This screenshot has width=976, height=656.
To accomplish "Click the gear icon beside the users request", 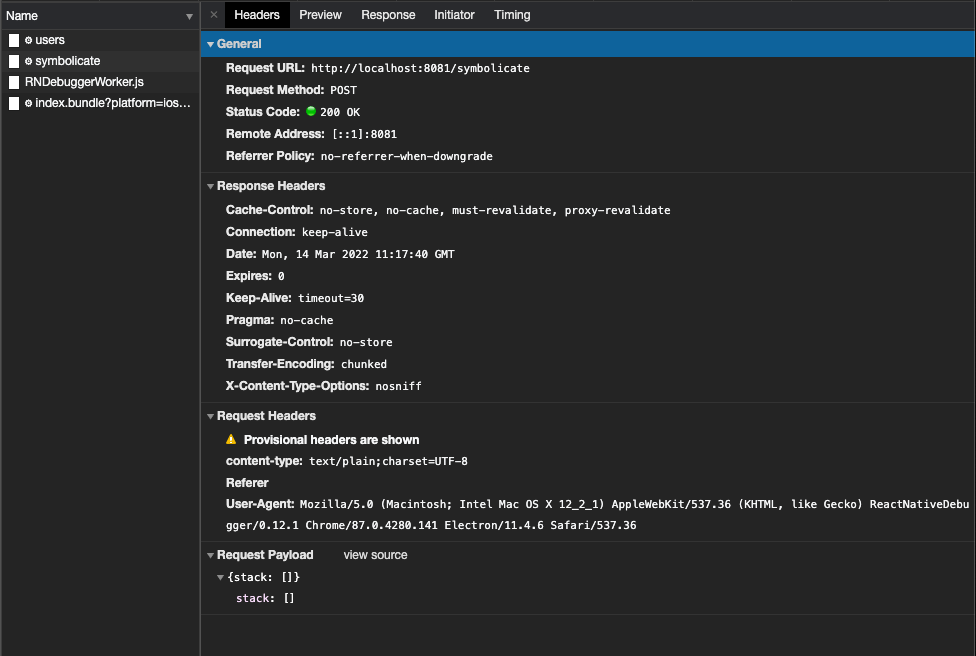I will (x=28, y=41).
